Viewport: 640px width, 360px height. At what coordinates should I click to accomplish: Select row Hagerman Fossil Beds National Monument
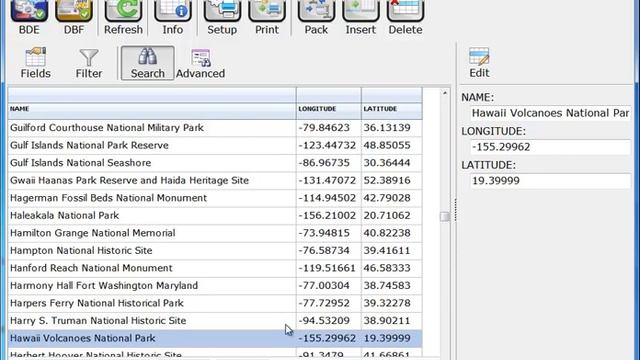(x=215, y=198)
